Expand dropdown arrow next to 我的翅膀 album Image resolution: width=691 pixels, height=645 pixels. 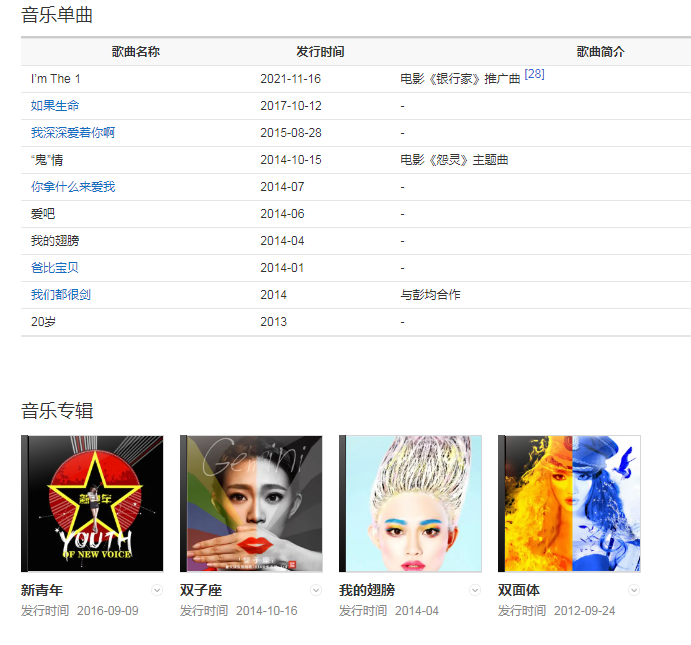pyautogui.click(x=475, y=590)
